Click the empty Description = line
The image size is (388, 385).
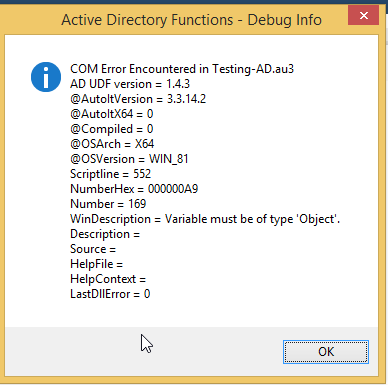coord(105,234)
